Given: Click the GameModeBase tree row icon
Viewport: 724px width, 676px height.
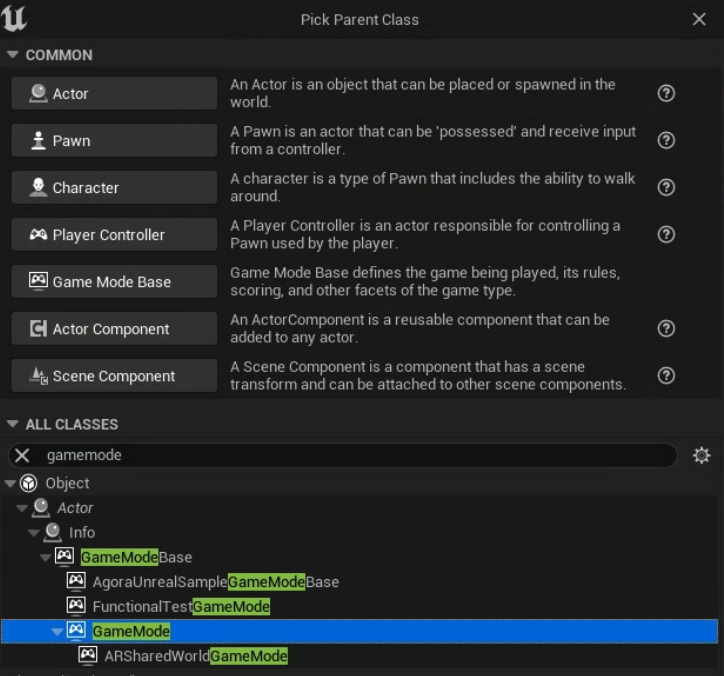Looking at the screenshot, I should click(x=64, y=556).
